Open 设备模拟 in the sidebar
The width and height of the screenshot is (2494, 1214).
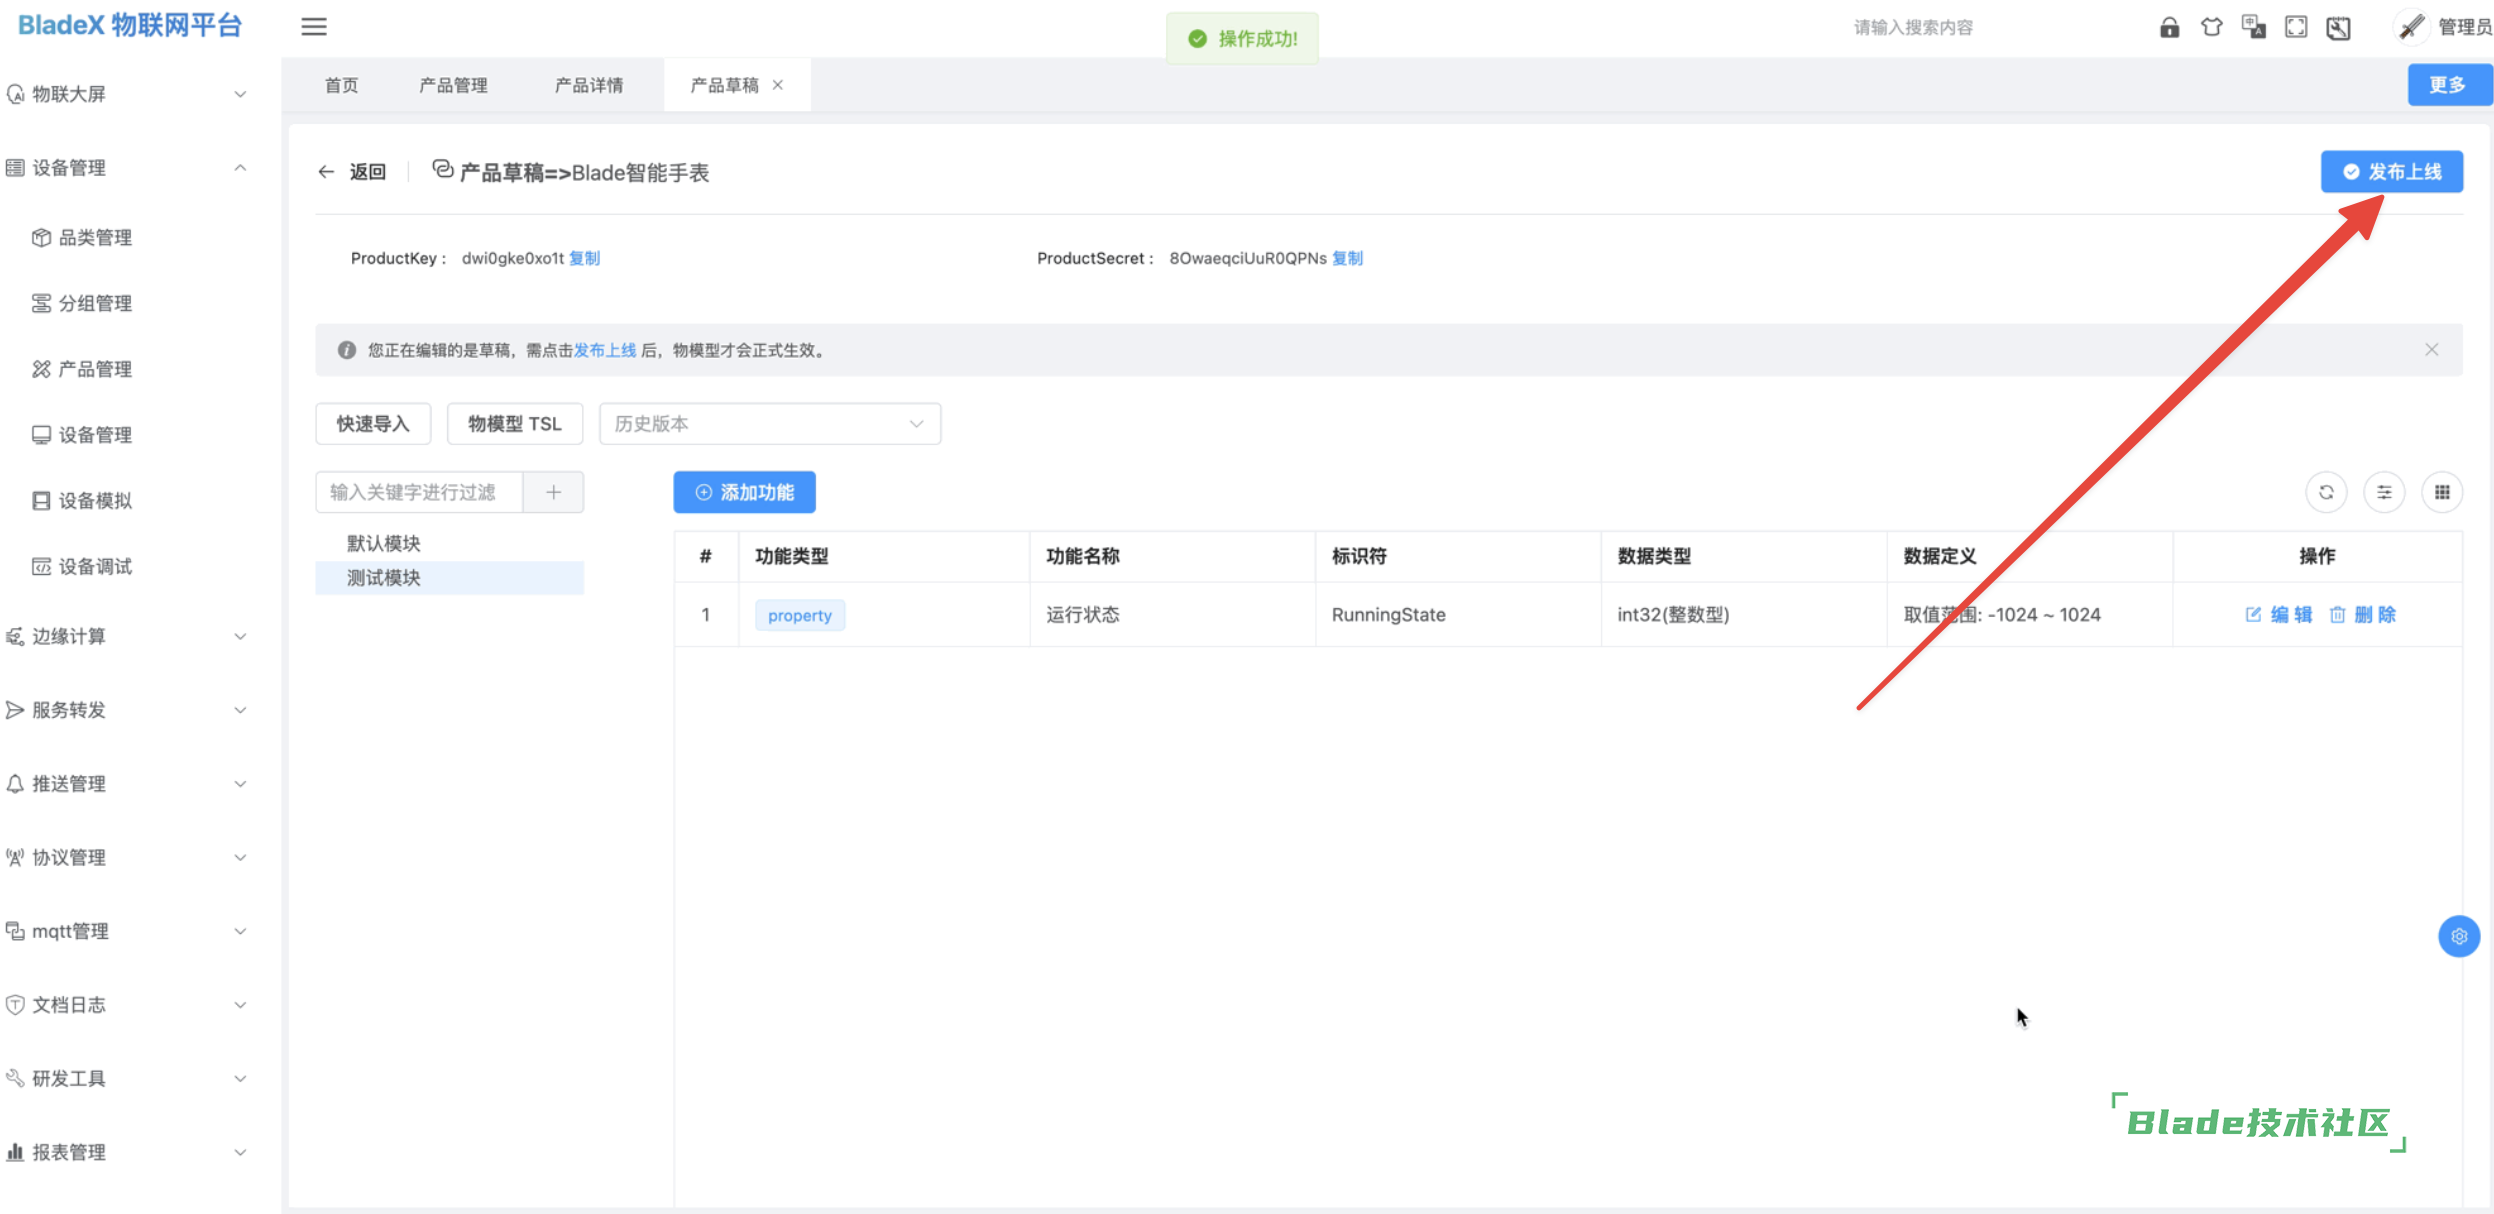95,500
